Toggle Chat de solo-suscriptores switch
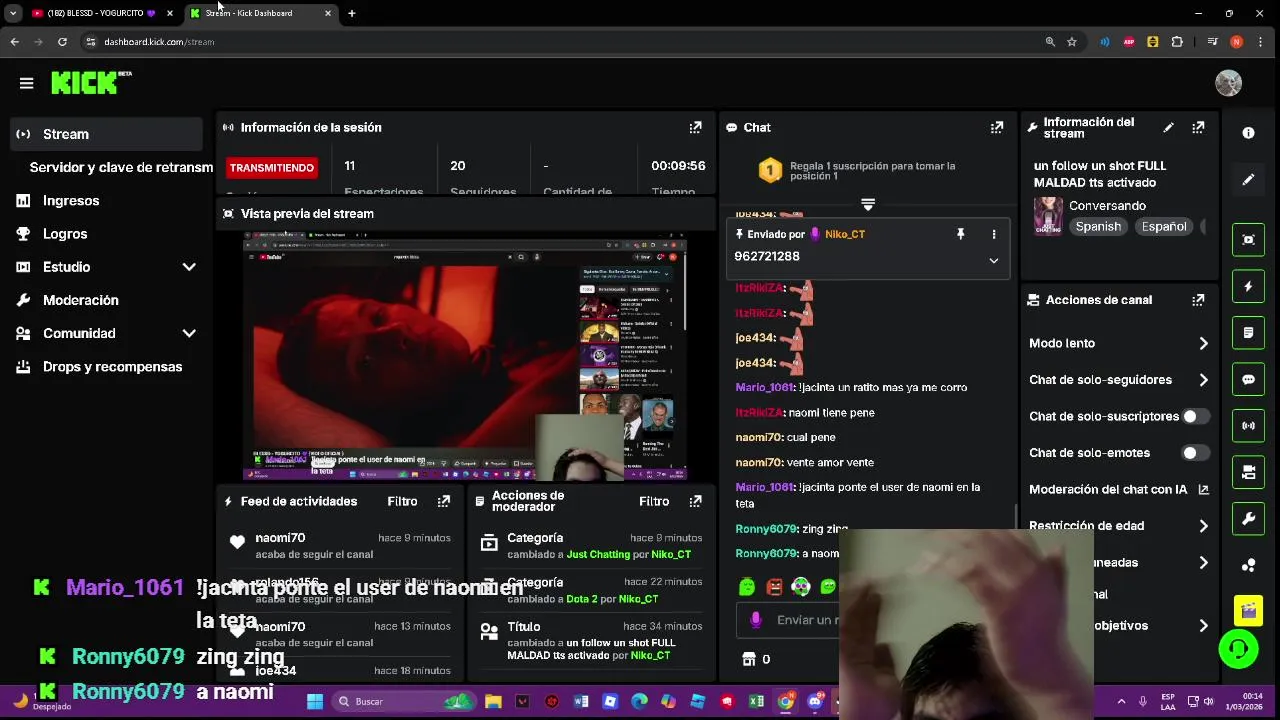 pos(1195,416)
